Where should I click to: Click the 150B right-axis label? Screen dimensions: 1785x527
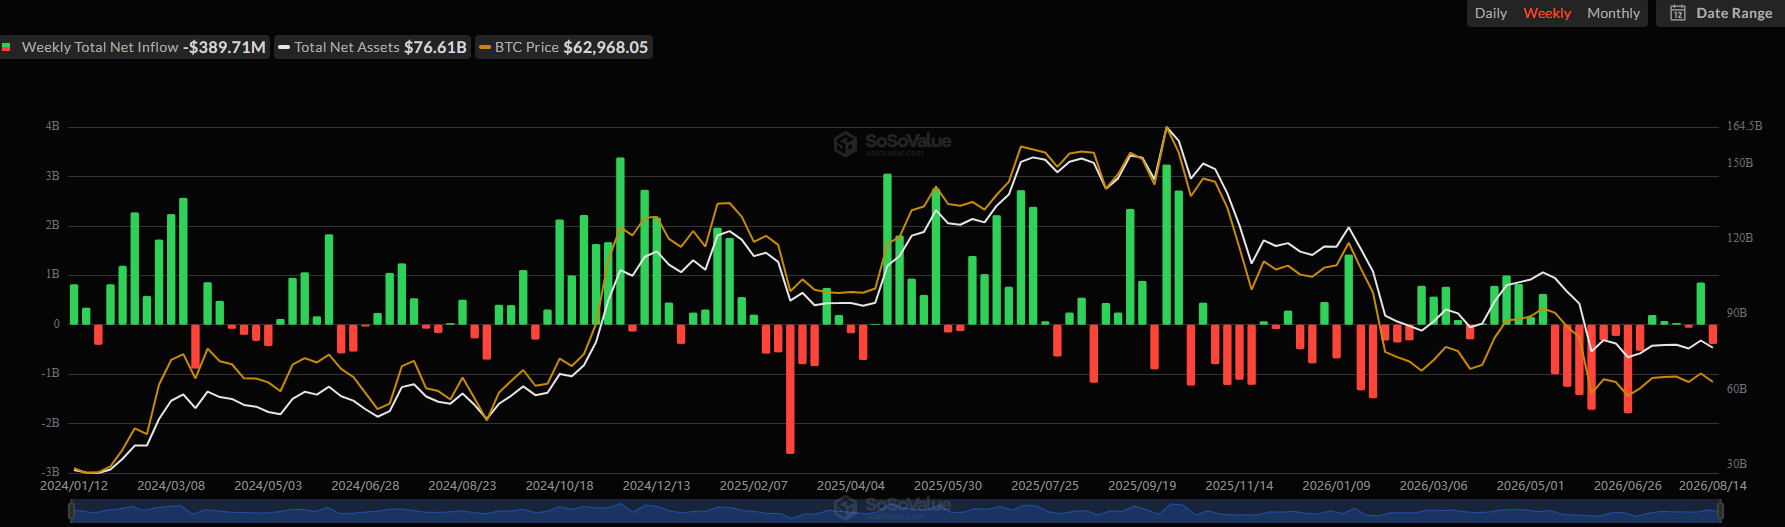point(1740,163)
